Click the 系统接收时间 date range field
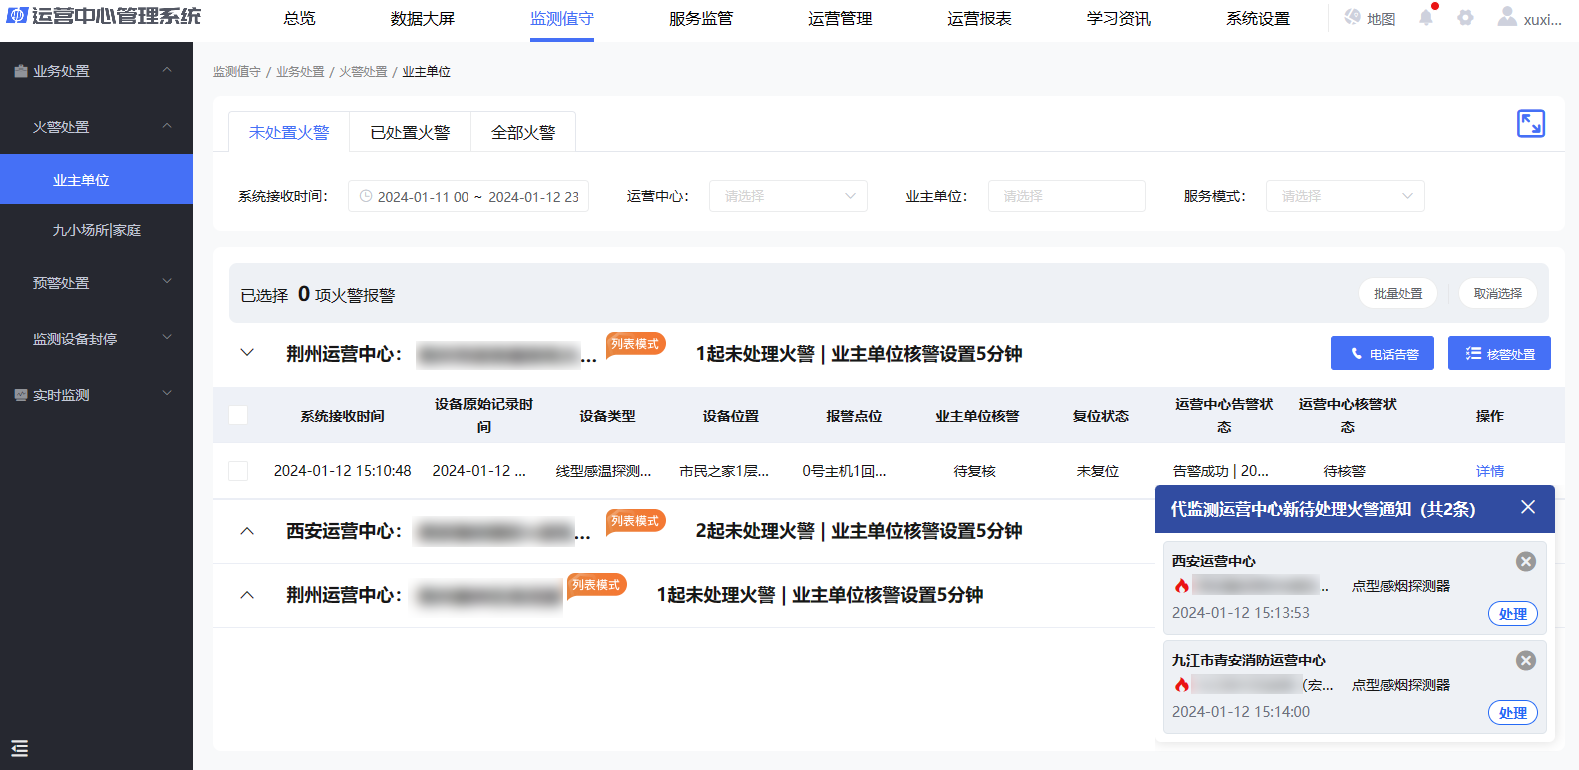This screenshot has width=1579, height=770. point(468,196)
